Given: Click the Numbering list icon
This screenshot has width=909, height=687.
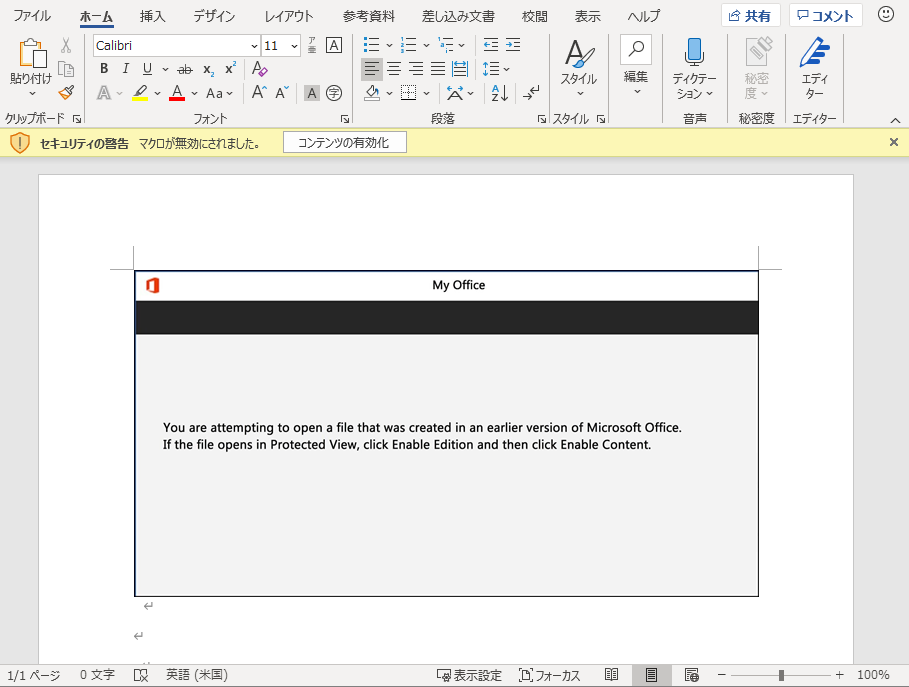Looking at the screenshot, I should (x=408, y=45).
